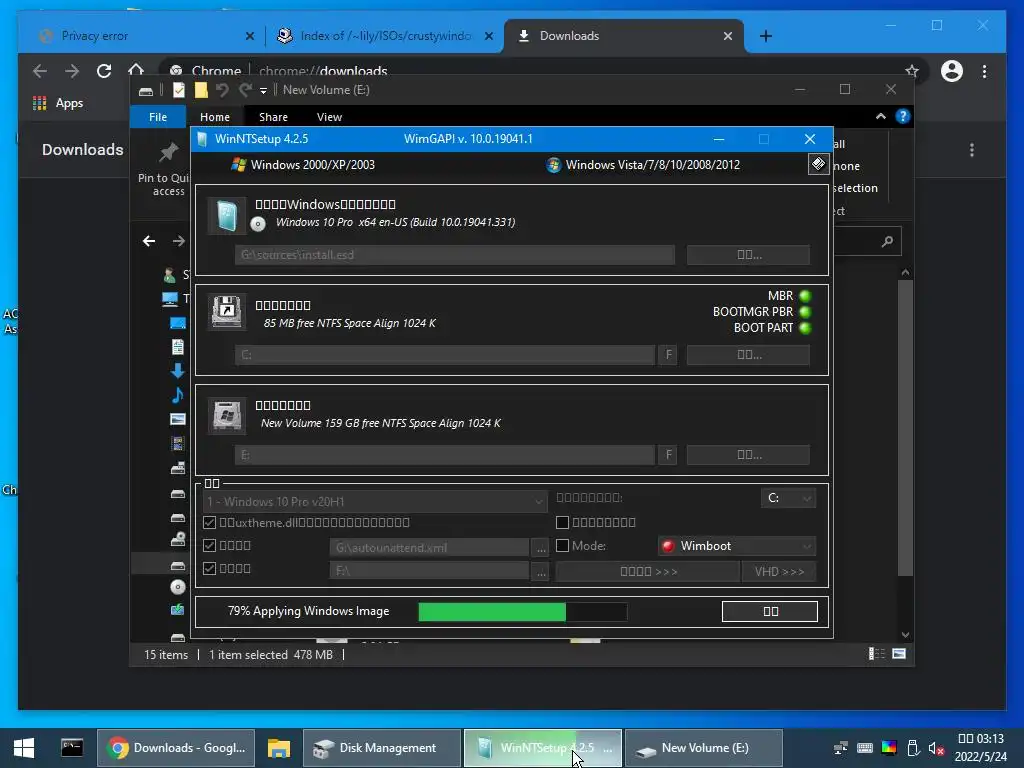This screenshot has height=768, width=1024.
Task: Open the Wimboot mode dropdown
Action: [737, 546]
